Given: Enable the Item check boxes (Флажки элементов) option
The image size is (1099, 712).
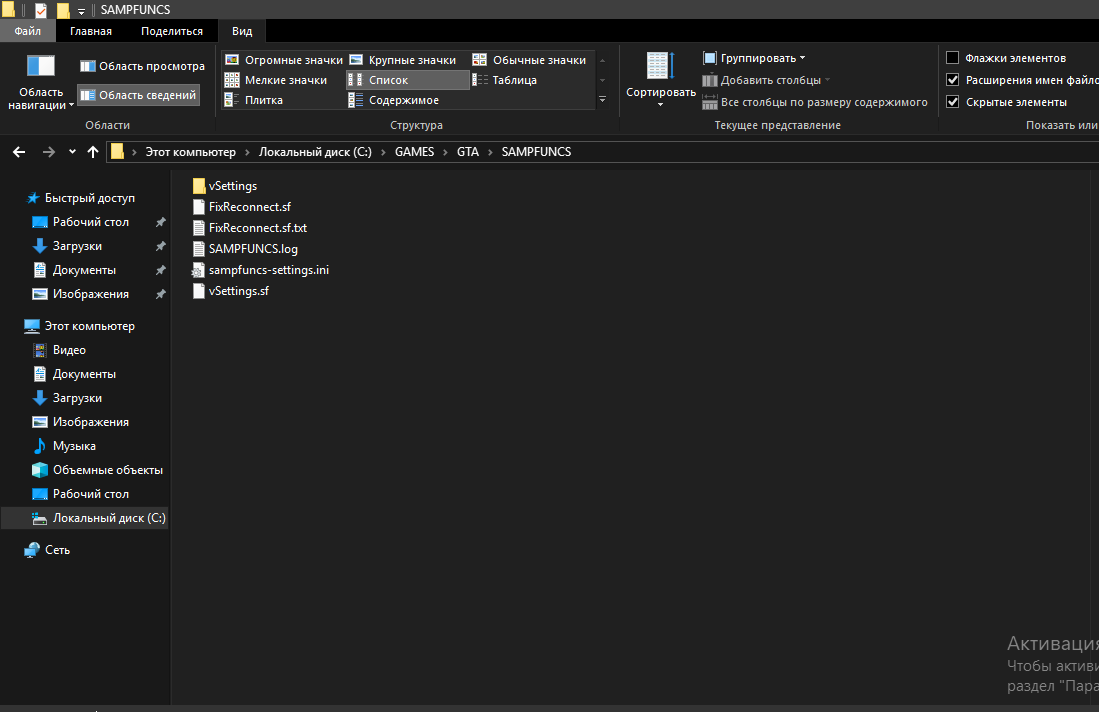Looking at the screenshot, I should coord(953,58).
